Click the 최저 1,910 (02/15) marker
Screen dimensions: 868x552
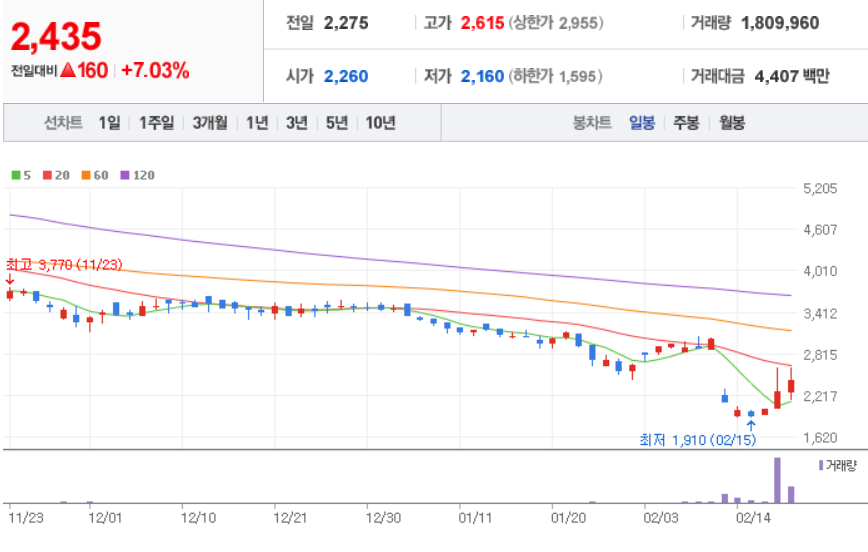[x=698, y=440]
